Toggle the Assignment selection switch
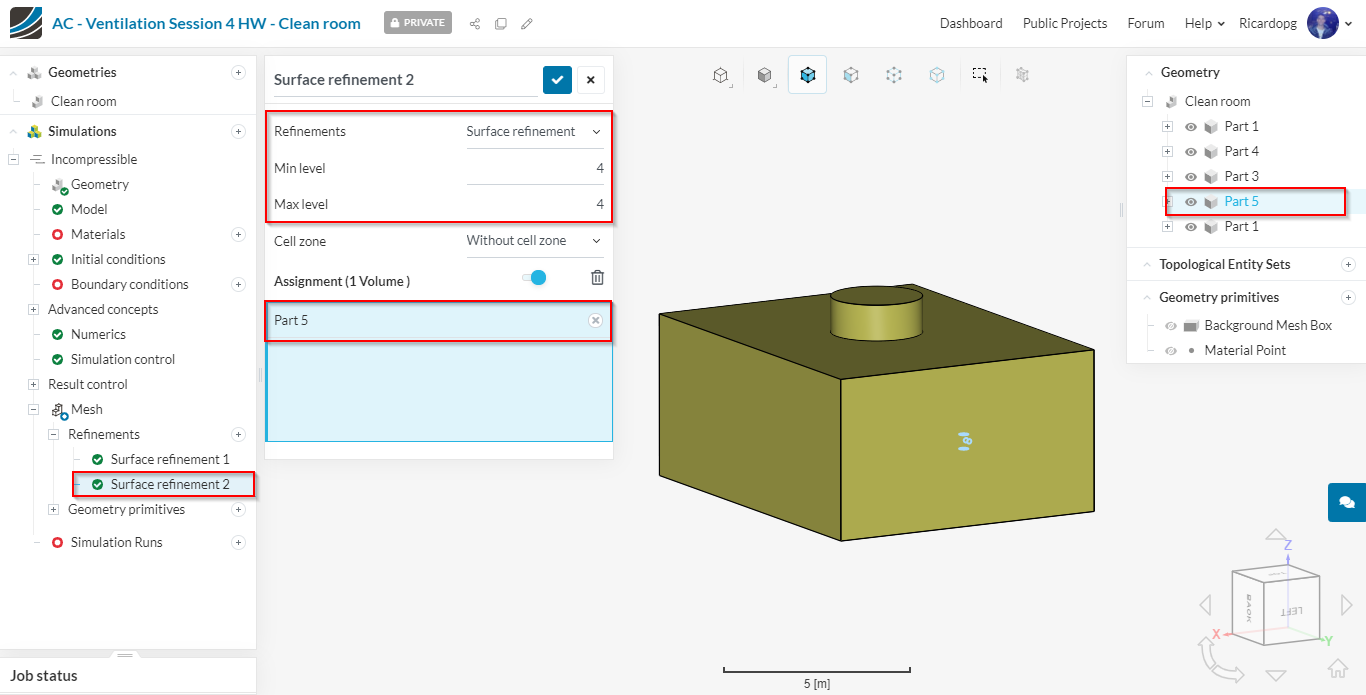Screen dimensions: 1366x695 (x=535, y=278)
